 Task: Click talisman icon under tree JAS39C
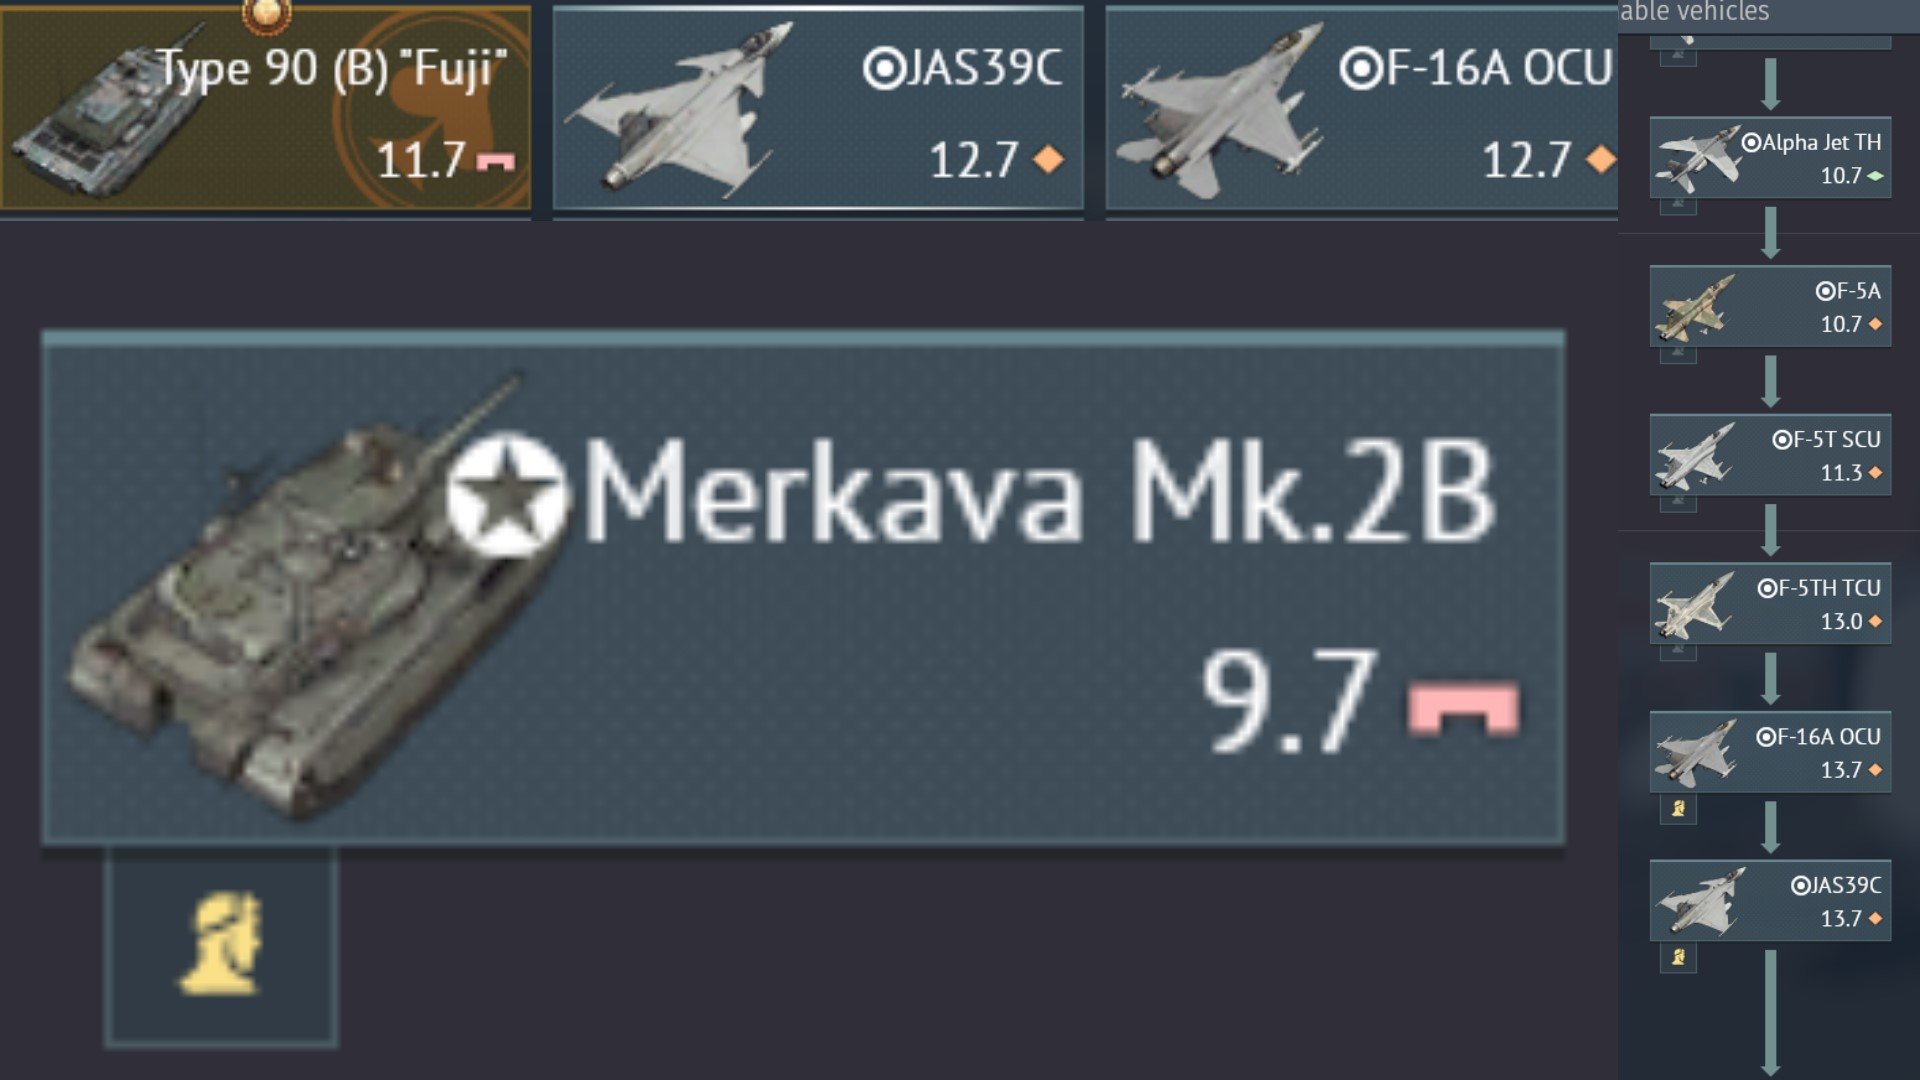point(1678,958)
